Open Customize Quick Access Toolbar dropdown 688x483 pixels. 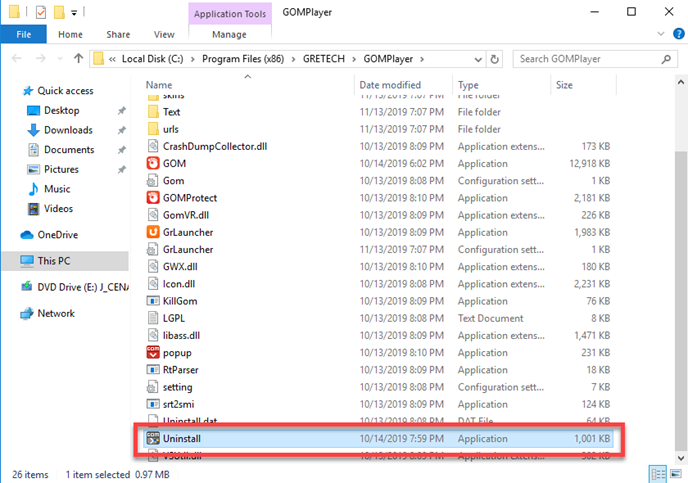[74, 13]
